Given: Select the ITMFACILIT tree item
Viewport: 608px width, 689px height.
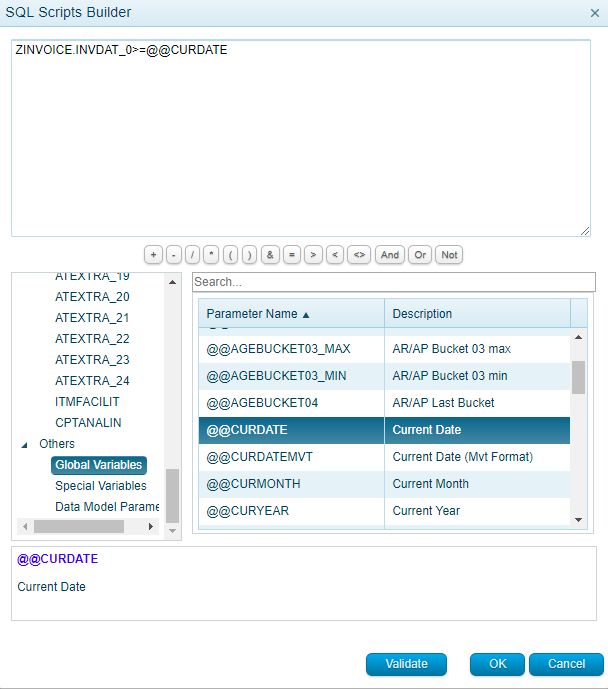Looking at the screenshot, I should coord(87,402).
